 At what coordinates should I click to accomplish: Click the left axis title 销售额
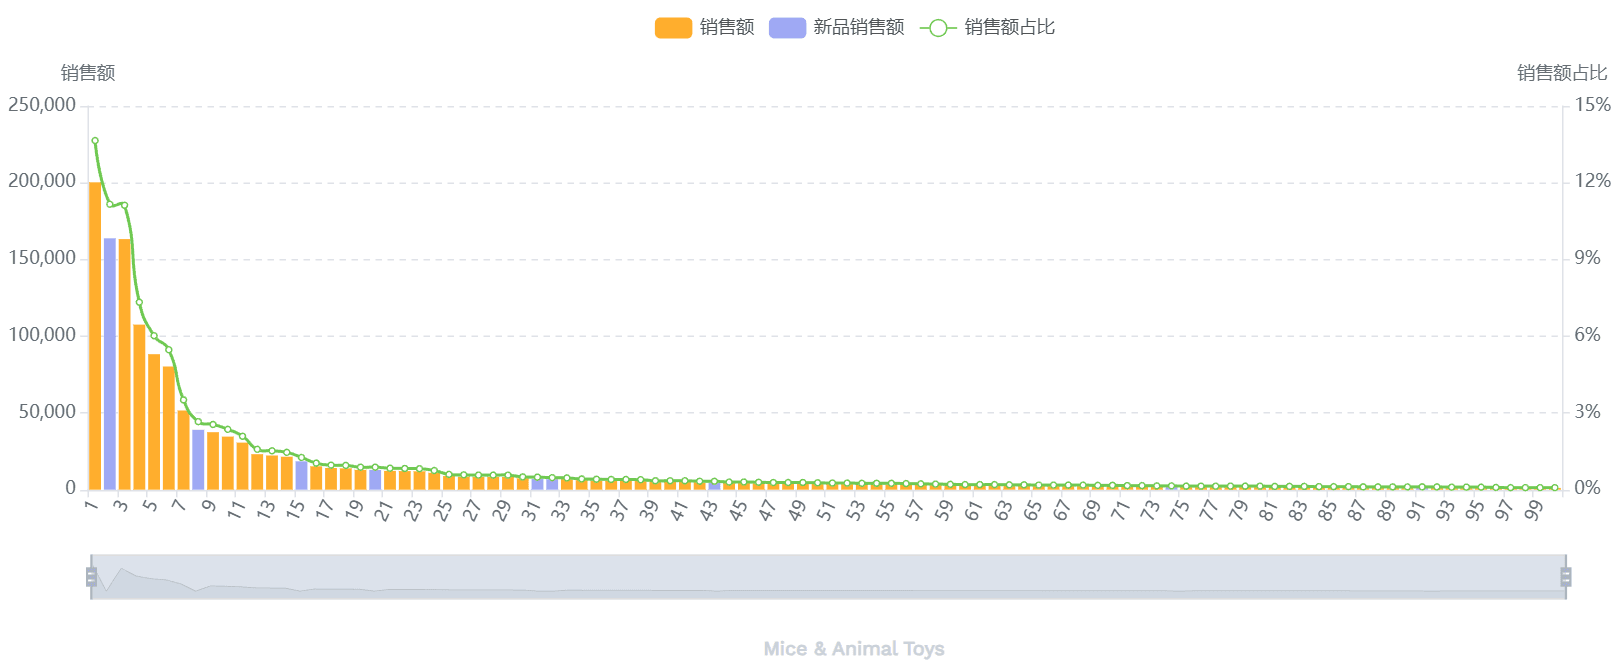click(88, 73)
